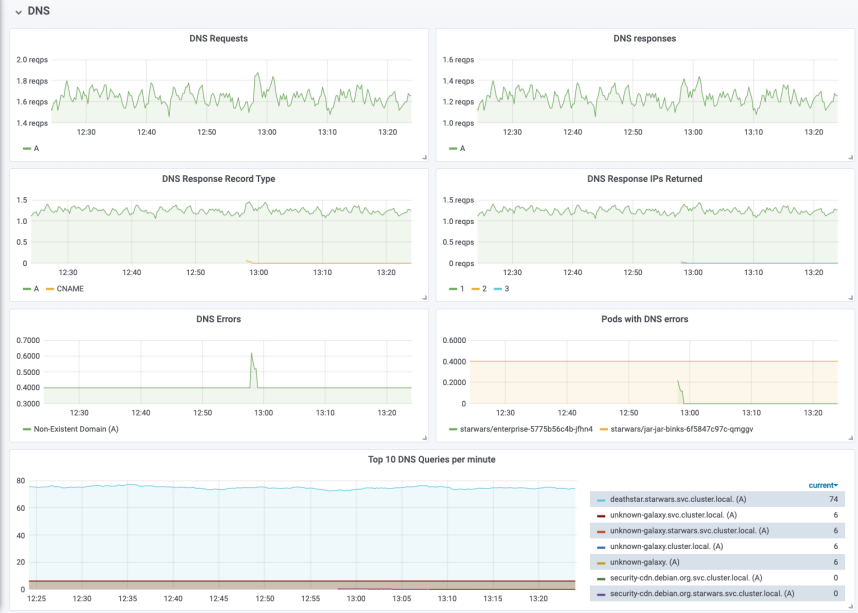
Task: Click DNS Requests panel resize handle
Action: point(425,157)
